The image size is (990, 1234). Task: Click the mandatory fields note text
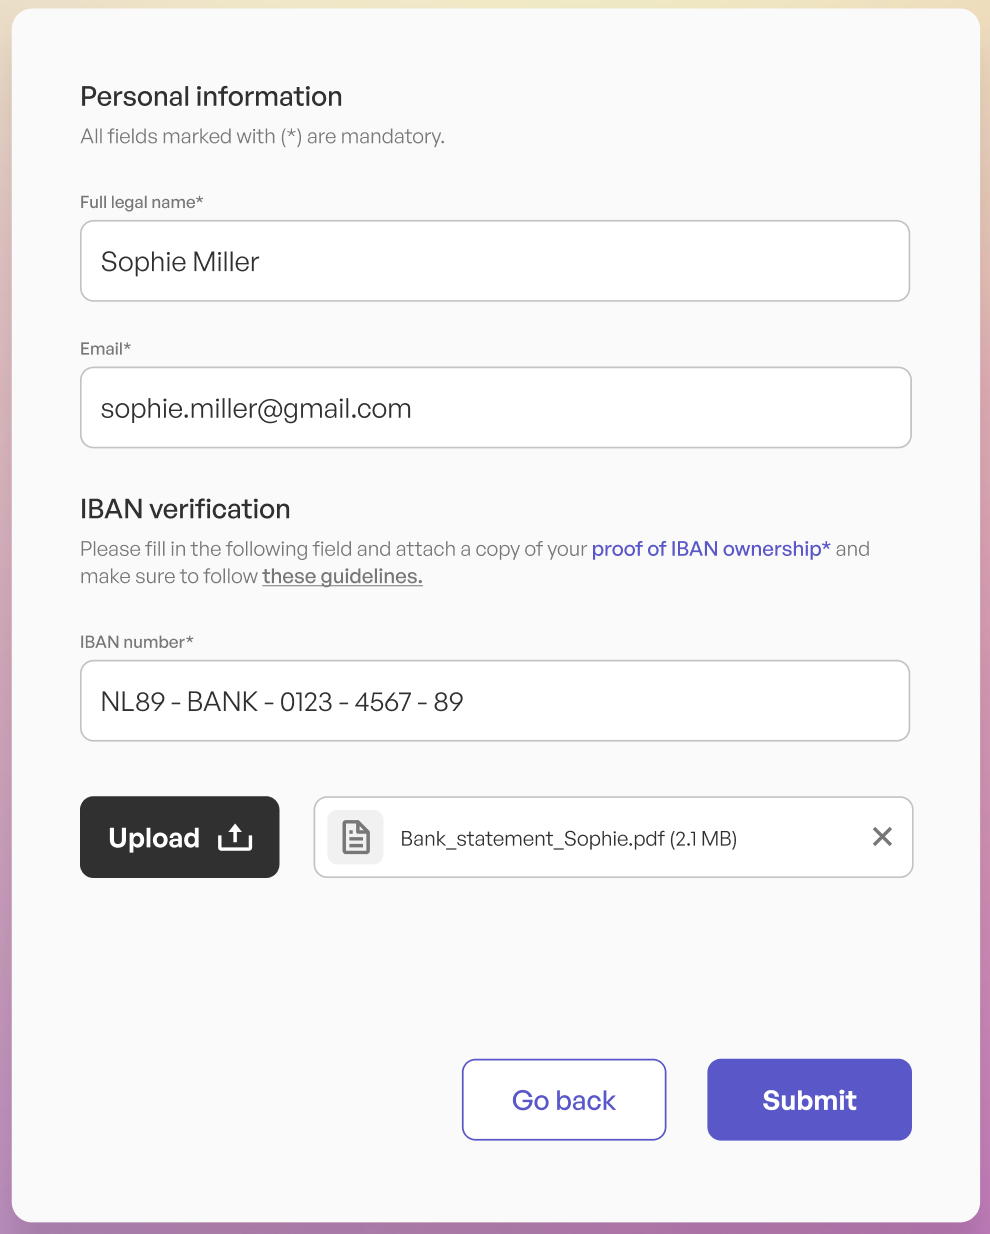coord(262,137)
